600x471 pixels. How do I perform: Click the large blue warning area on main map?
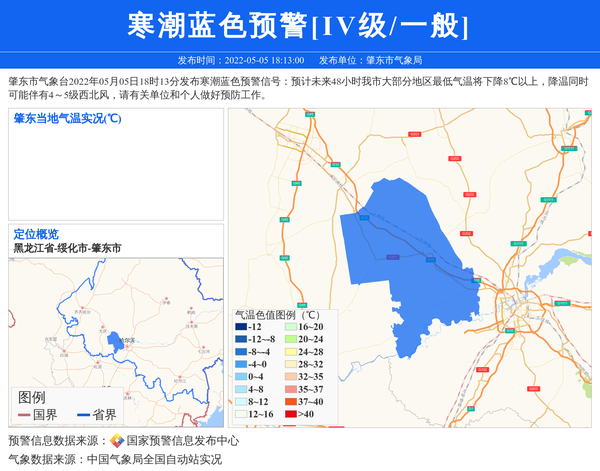(400, 260)
